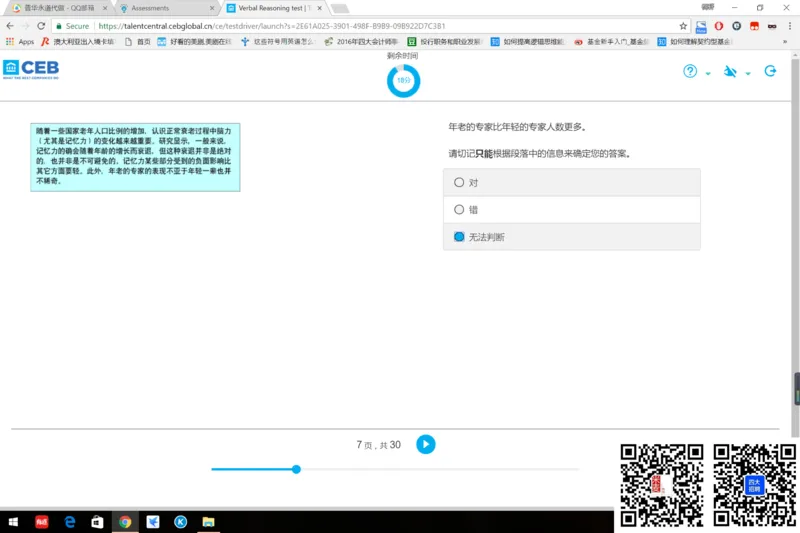Open the 首页 bookmark
This screenshot has width=800, height=533.
coord(138,42)
